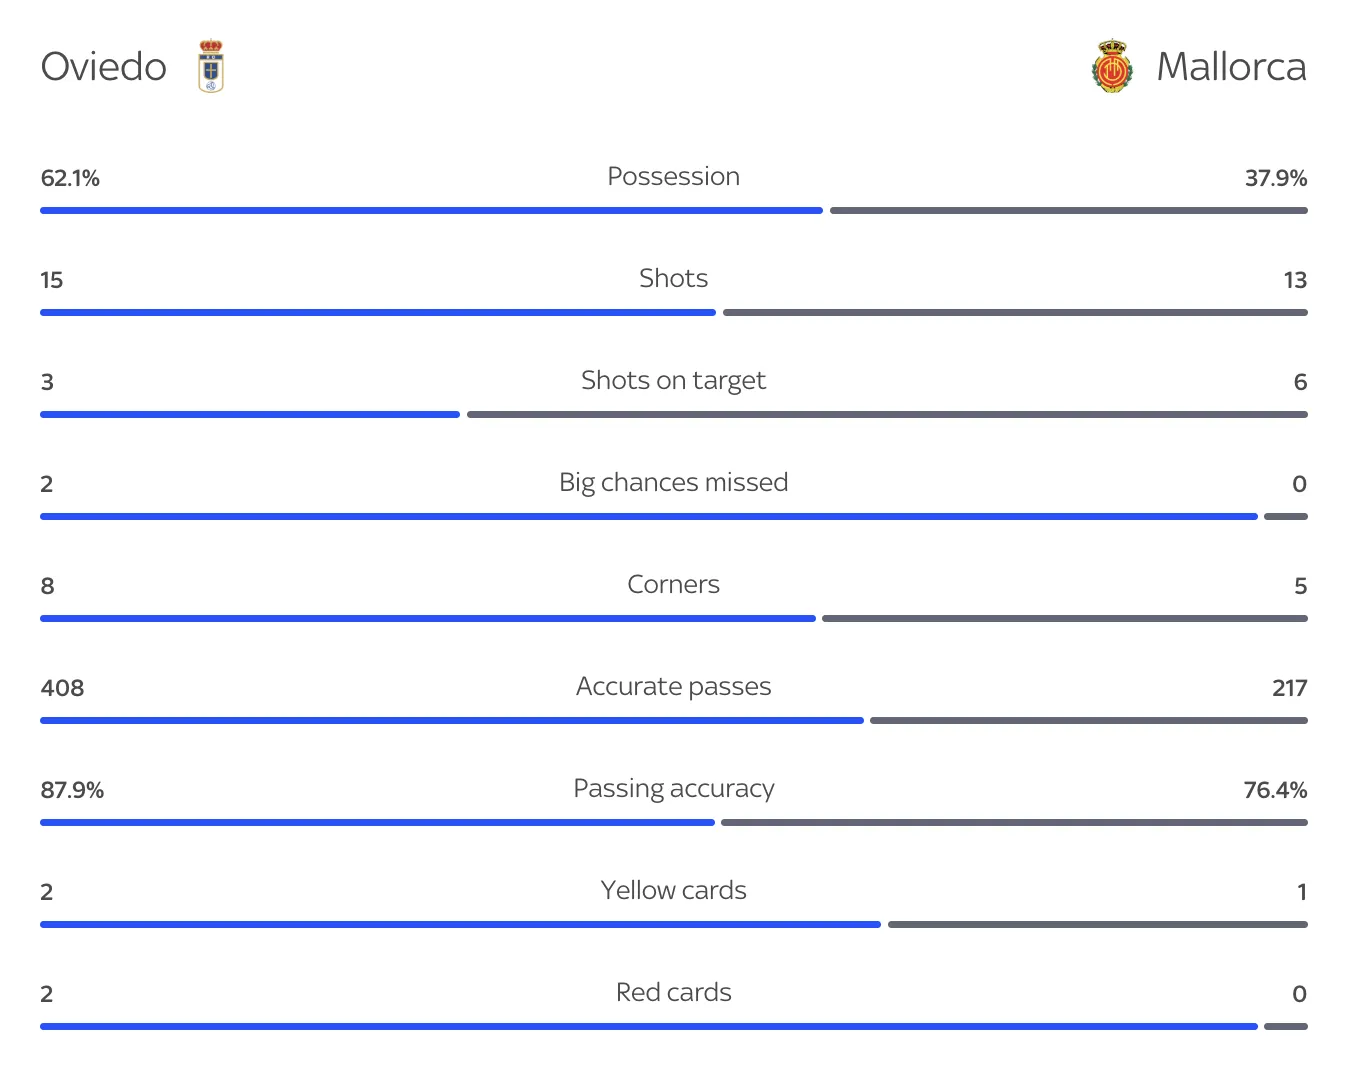Viewport: 1346px width, 1074px height.
Task: Click the Passing accuracy label
Action: (673, 789)
